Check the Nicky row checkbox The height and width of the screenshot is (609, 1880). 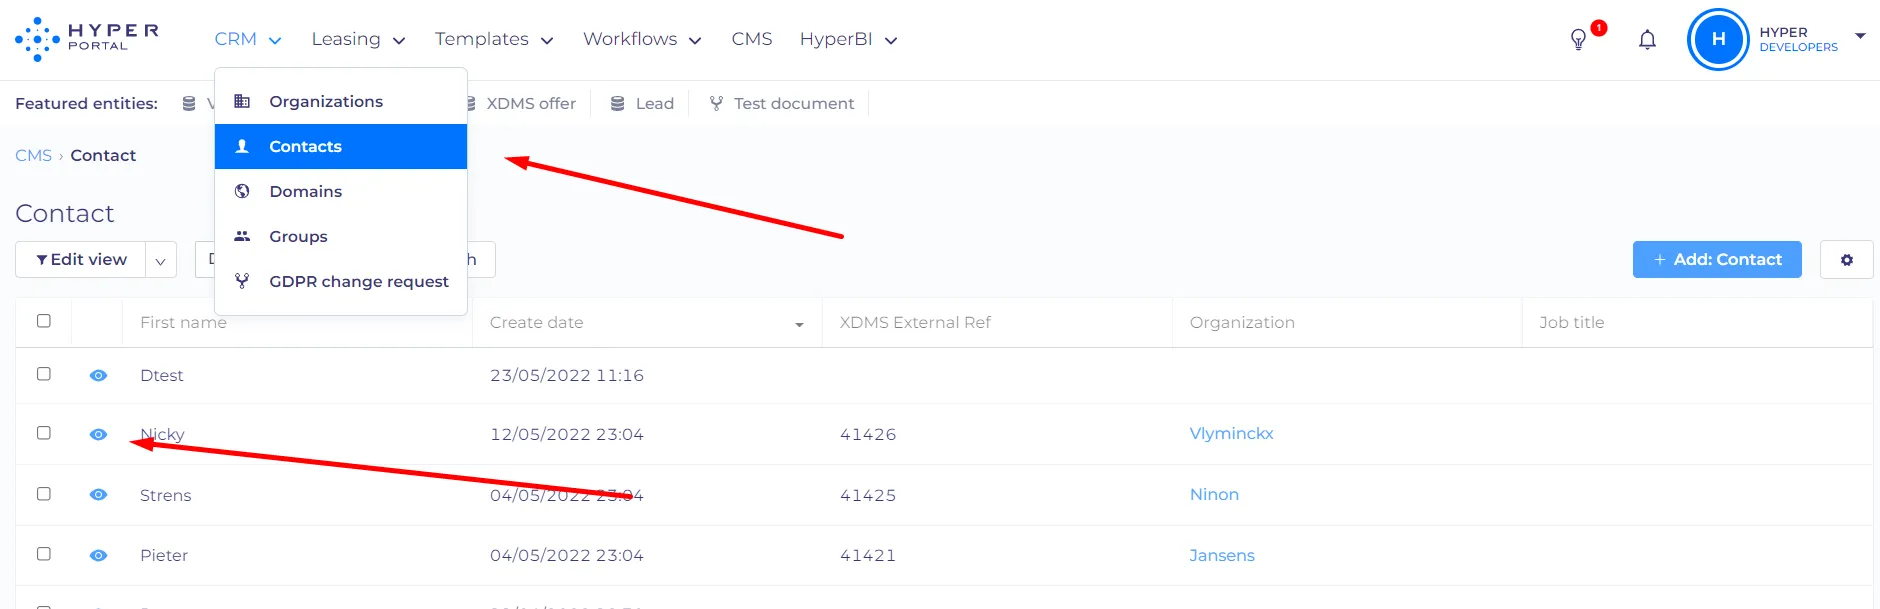coord(44,433)
